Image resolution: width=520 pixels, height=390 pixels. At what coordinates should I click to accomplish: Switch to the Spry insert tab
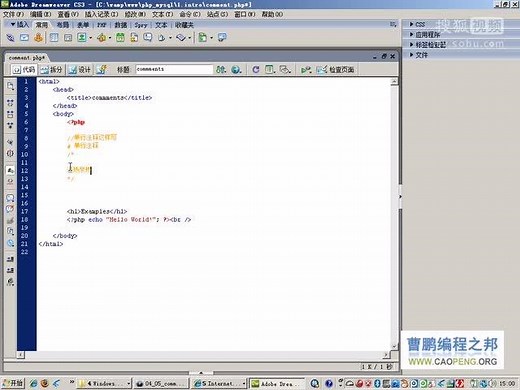coord(141,25)
